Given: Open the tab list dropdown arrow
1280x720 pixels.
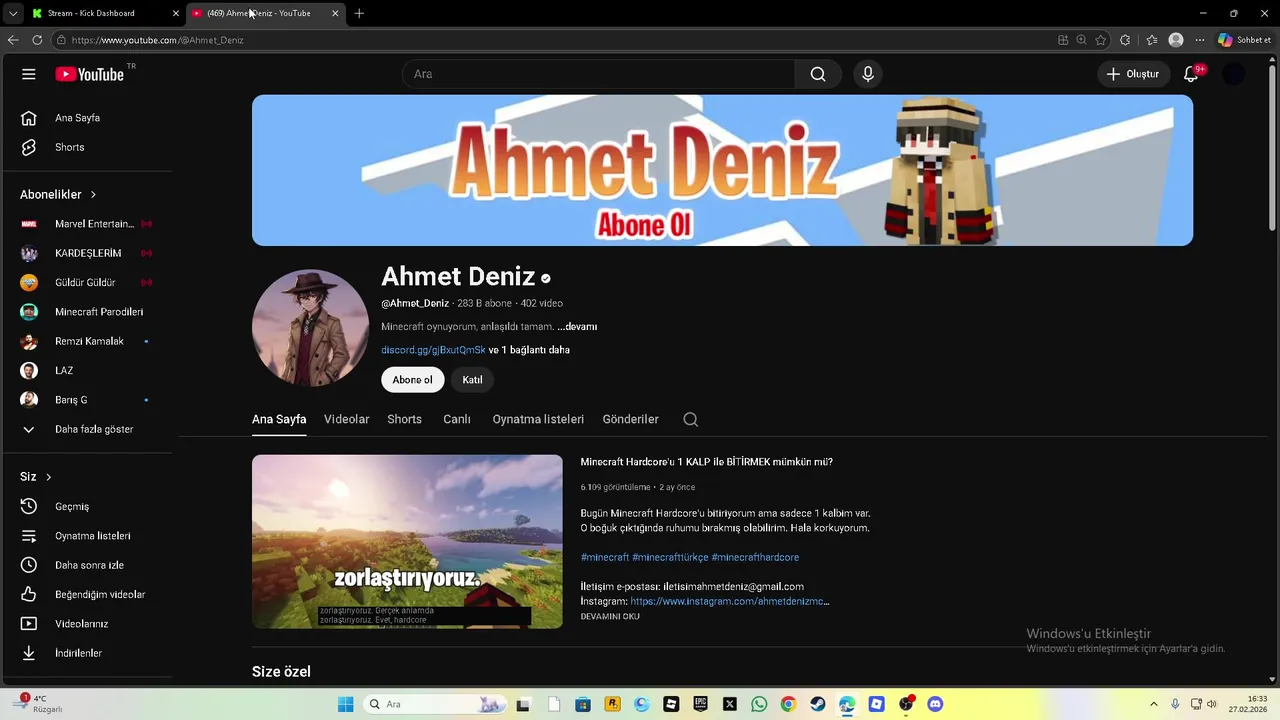Looking at the screenshot, I should [13, 13].
